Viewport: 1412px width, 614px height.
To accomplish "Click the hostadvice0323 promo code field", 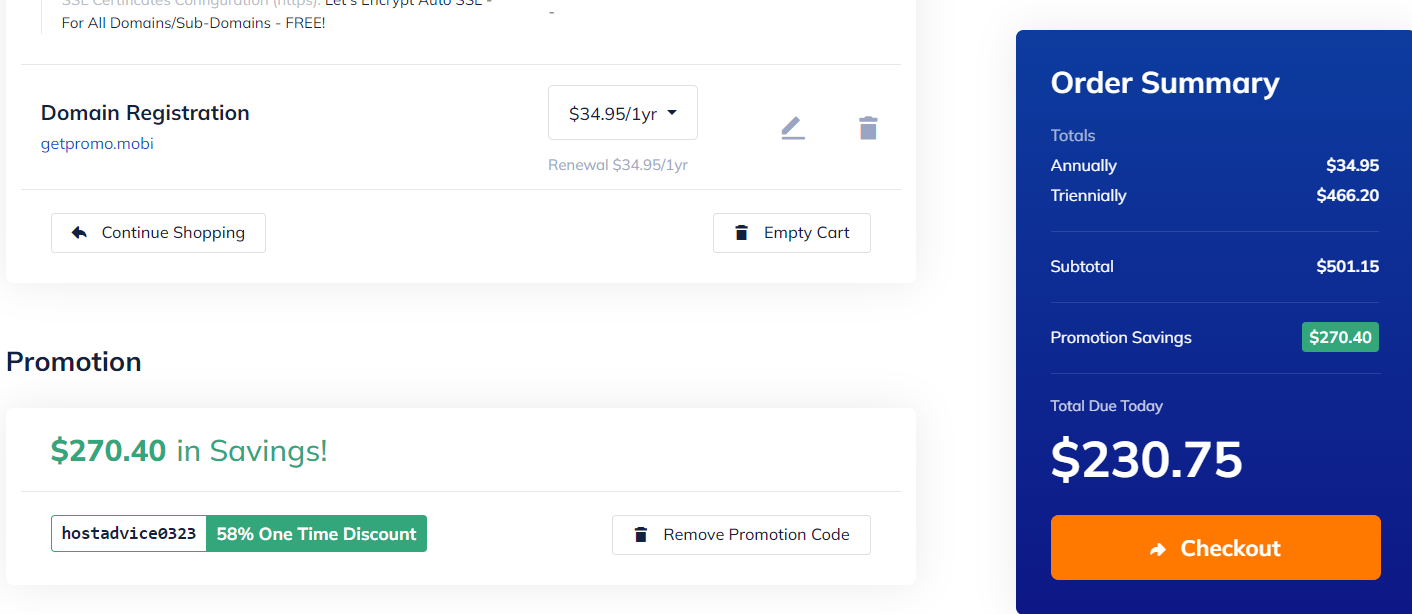I will pyautogui.click(x=129, y=533).
